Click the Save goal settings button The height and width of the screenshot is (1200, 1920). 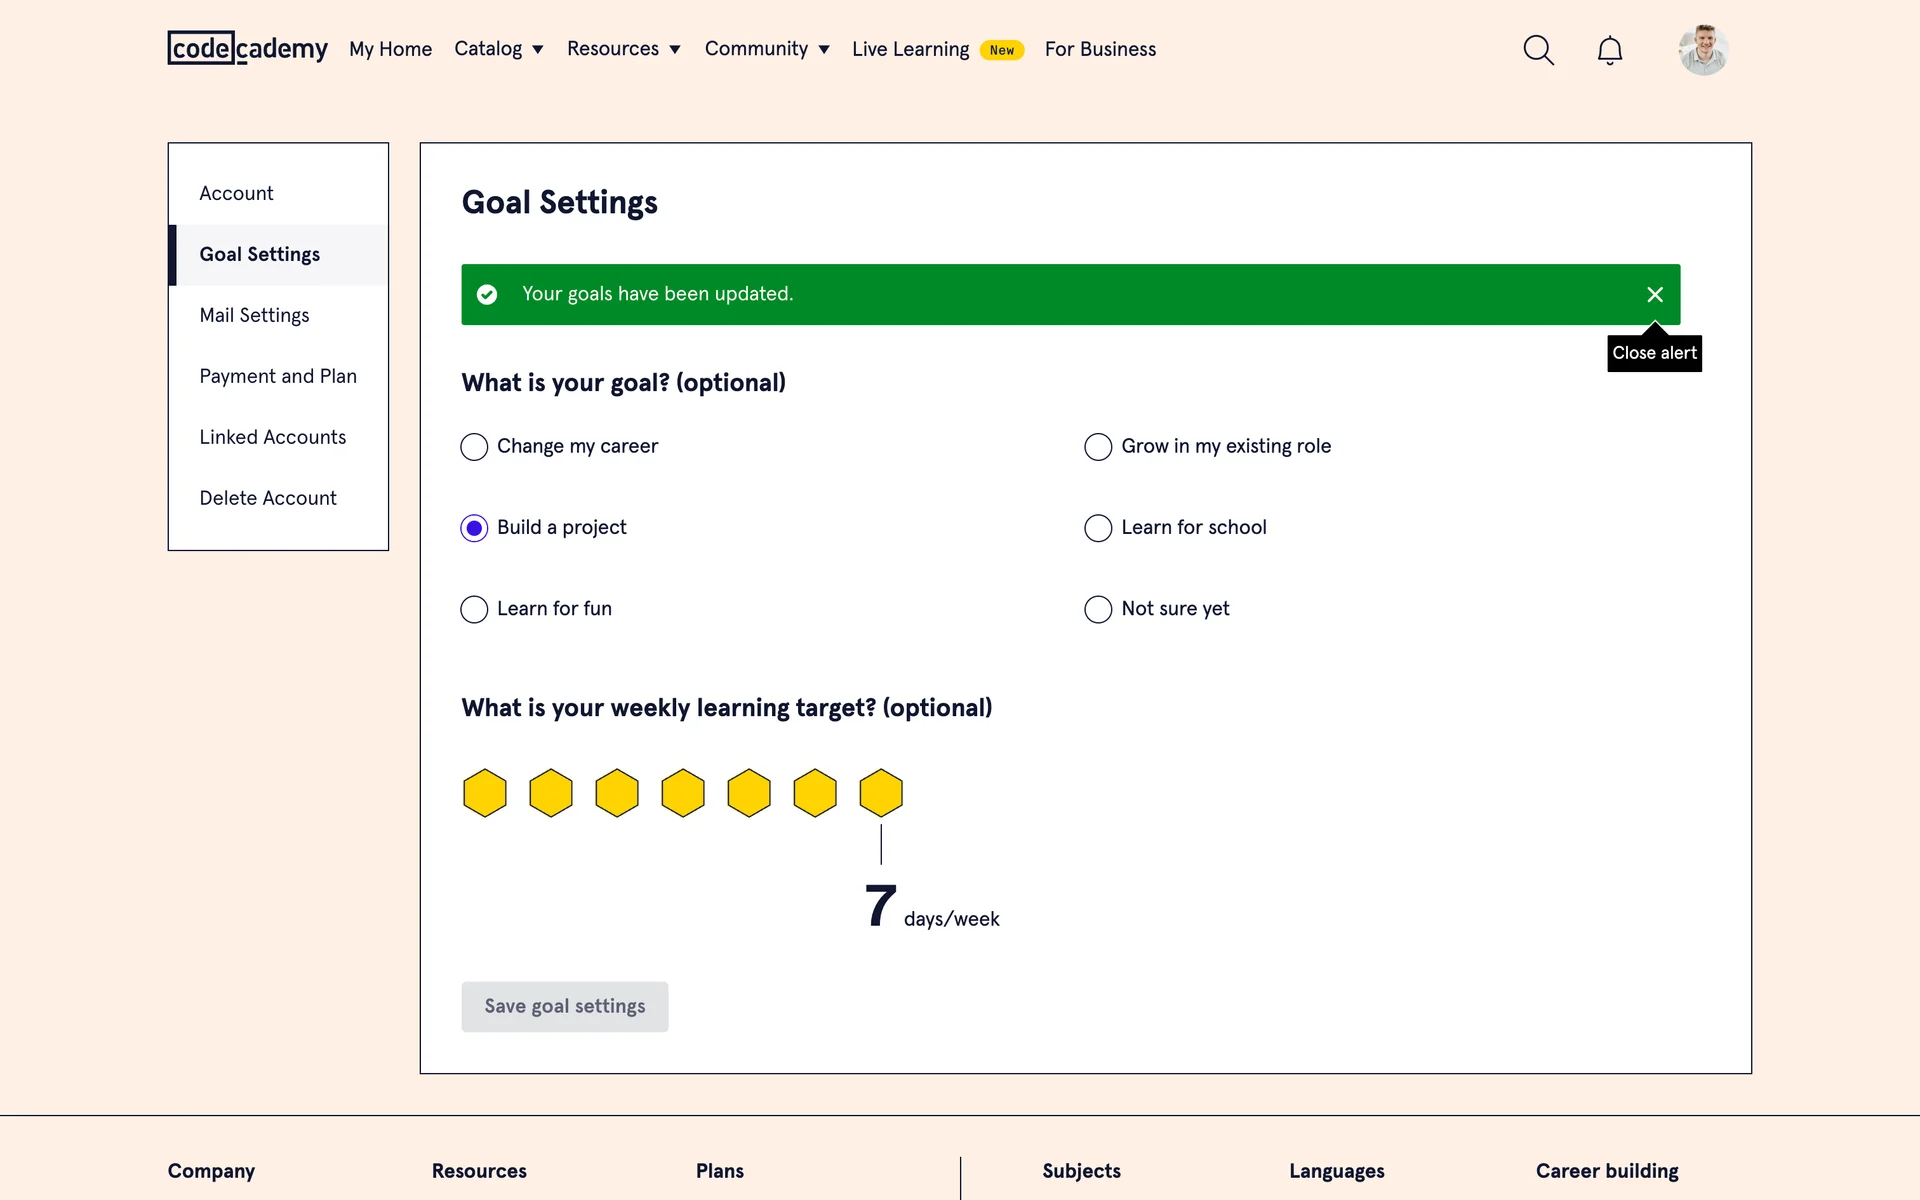tap(564, 1006)
